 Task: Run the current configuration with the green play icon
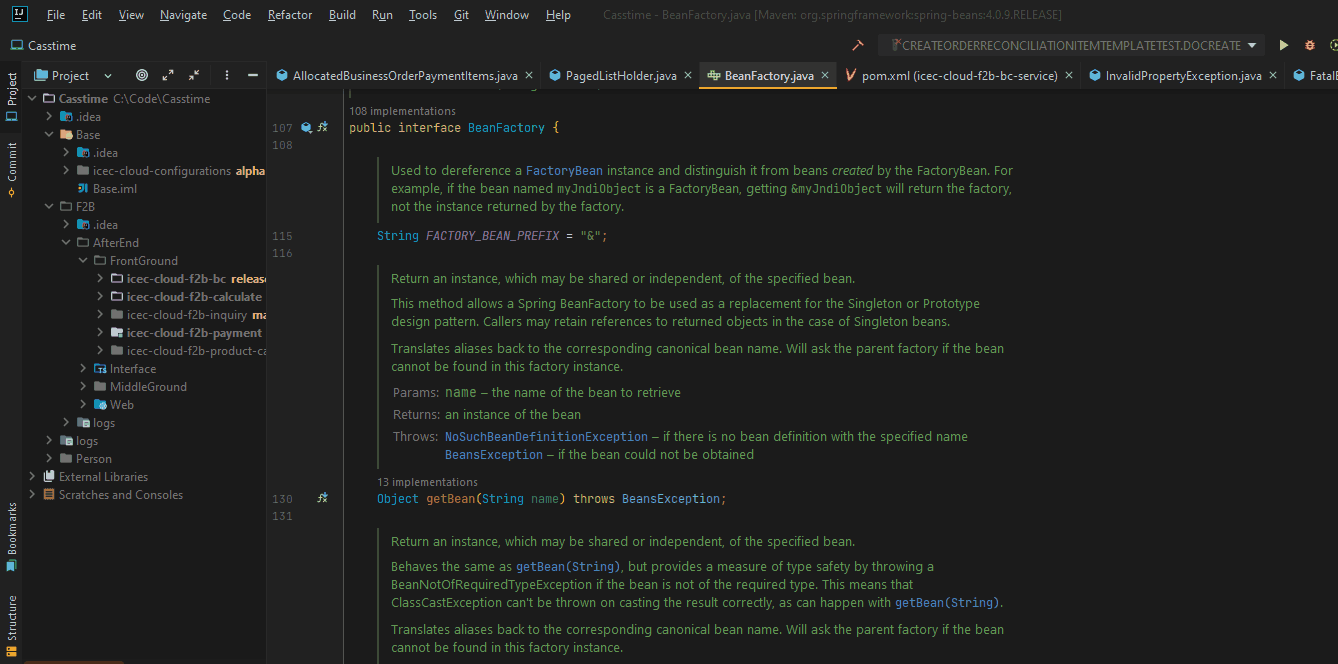pyautogui.click(x=1283, y=45)
